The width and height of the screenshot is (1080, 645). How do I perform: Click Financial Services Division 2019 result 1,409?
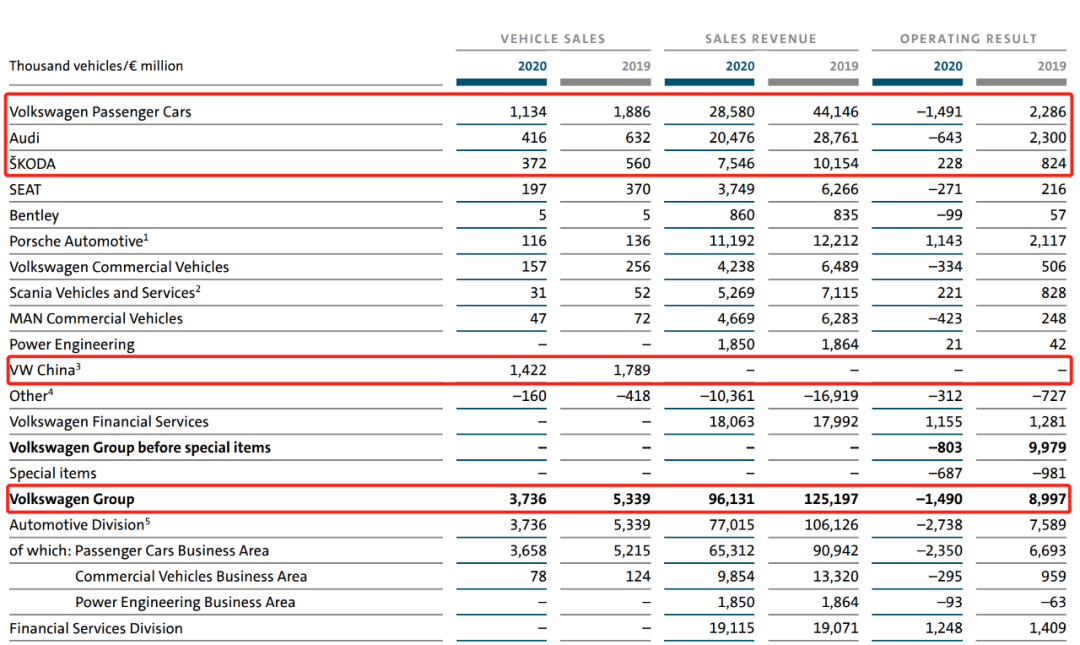pos(1048,628)
